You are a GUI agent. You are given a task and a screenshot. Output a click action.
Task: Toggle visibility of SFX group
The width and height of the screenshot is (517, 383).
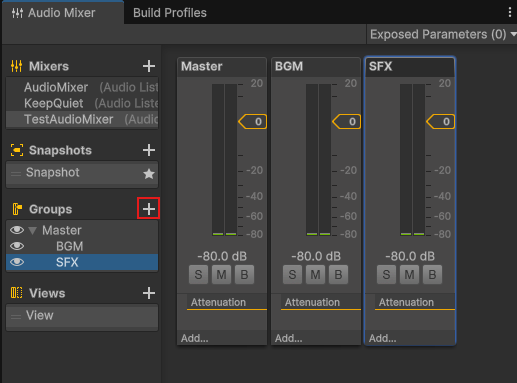click(x=17, y=262)
